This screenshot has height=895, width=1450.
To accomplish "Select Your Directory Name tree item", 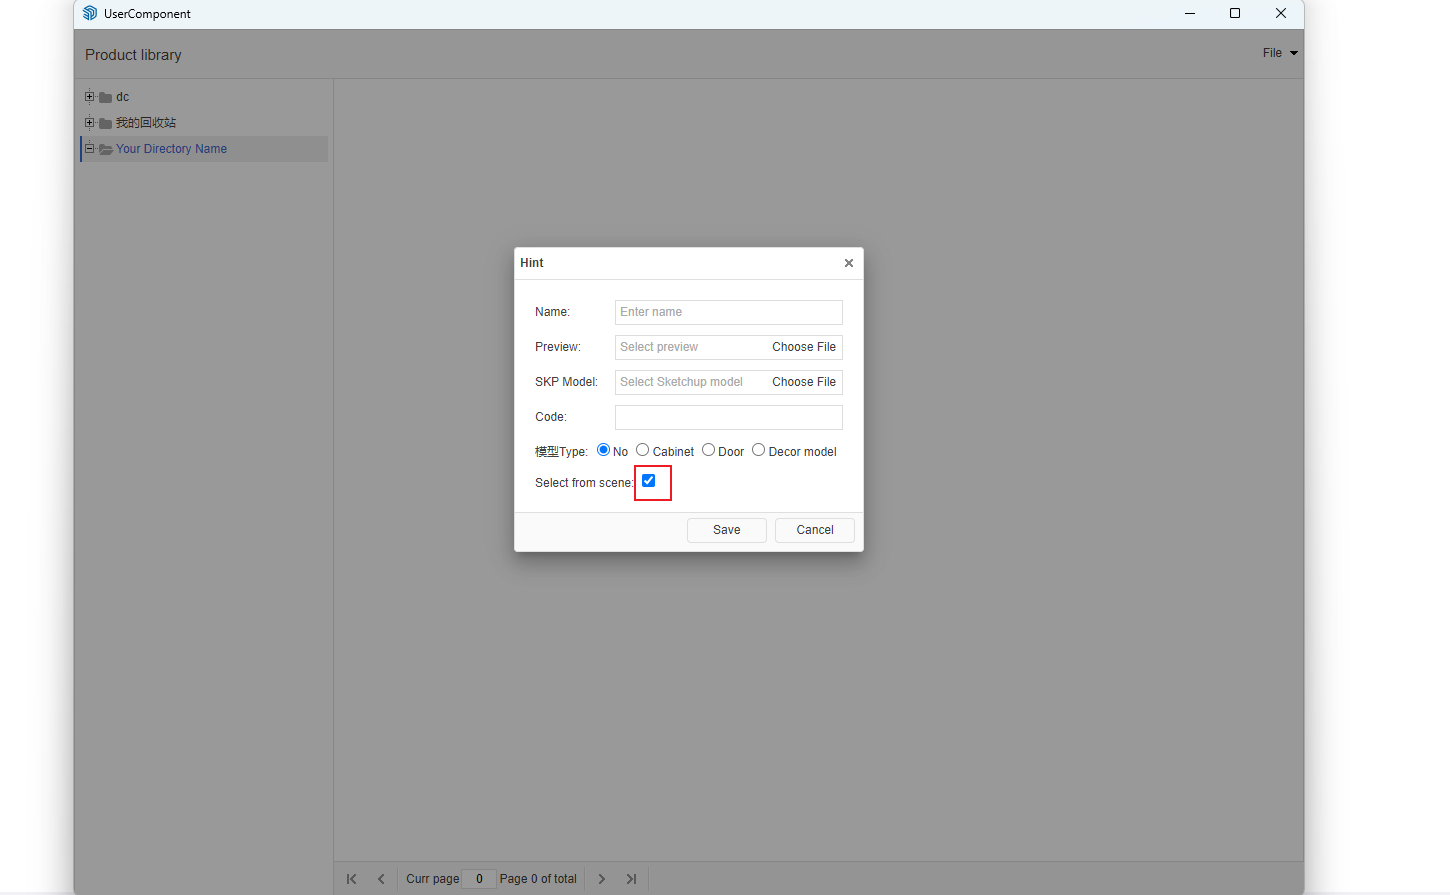I will [x=171, y=149].
